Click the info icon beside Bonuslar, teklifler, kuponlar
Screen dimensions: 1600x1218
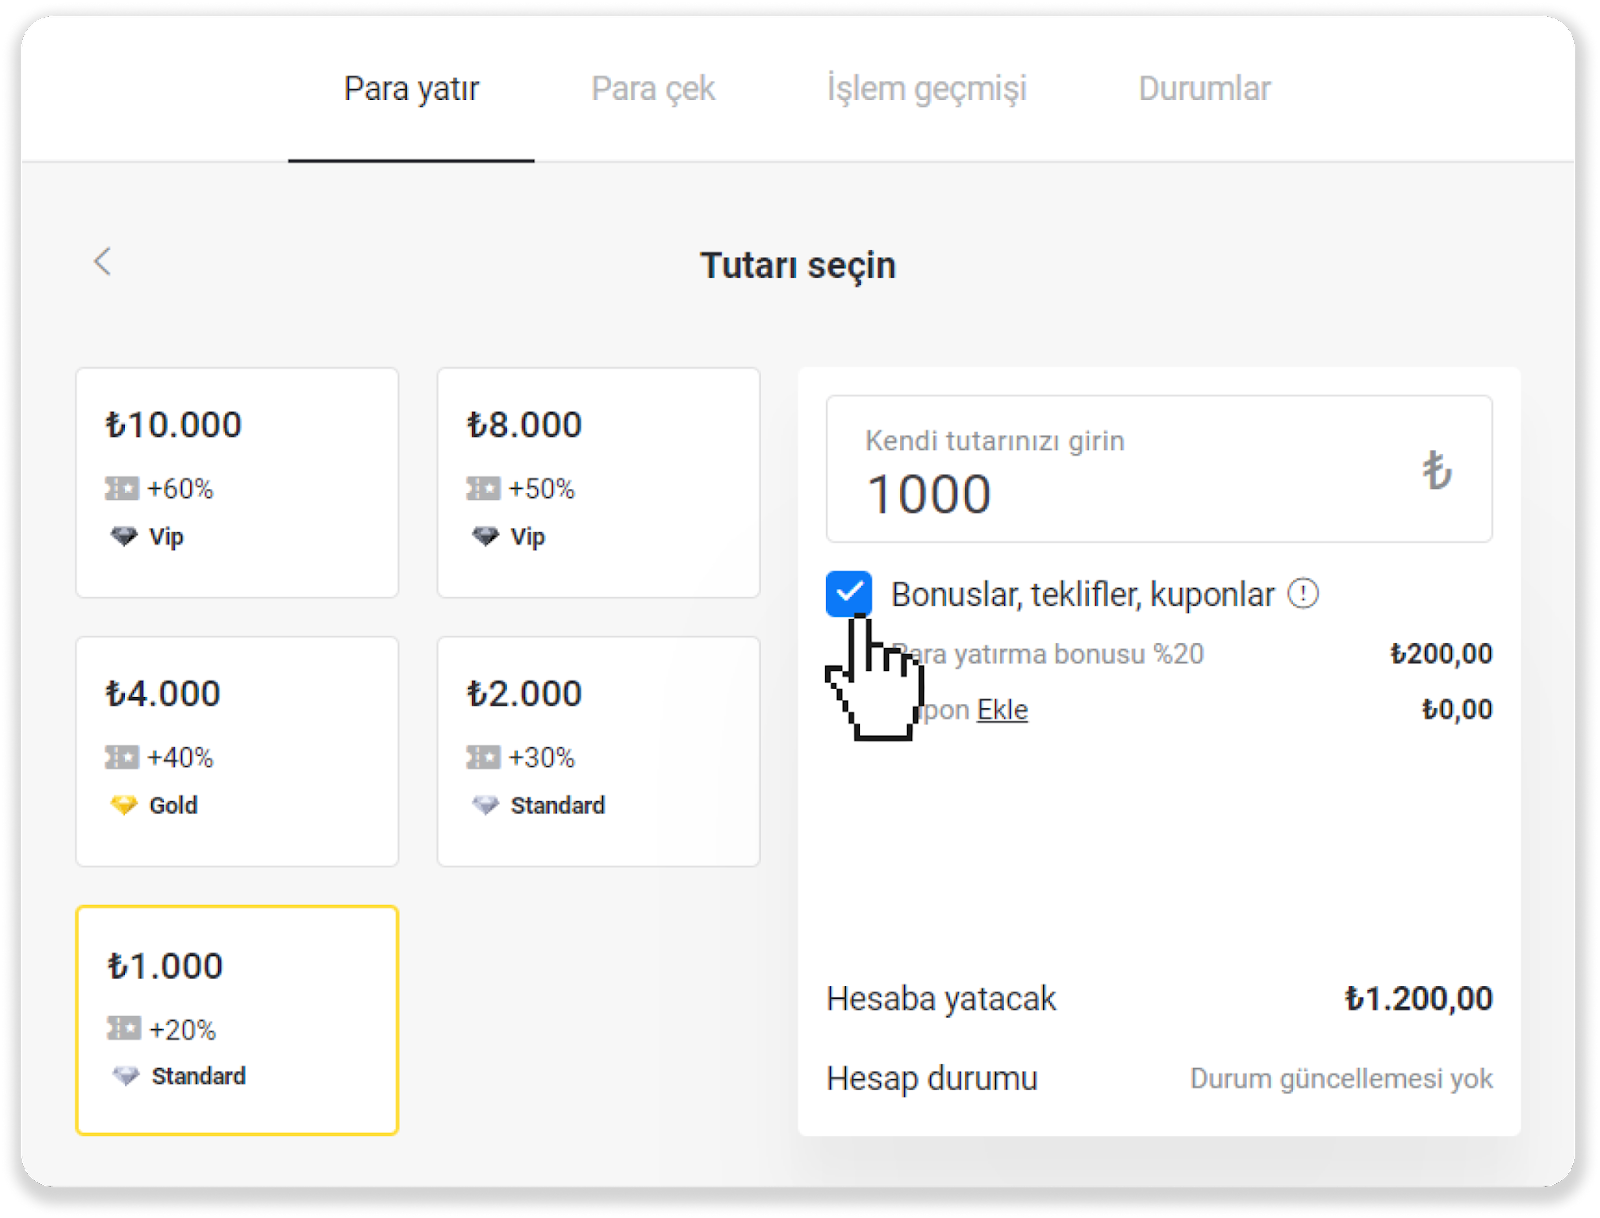[x=1303, y=594]
